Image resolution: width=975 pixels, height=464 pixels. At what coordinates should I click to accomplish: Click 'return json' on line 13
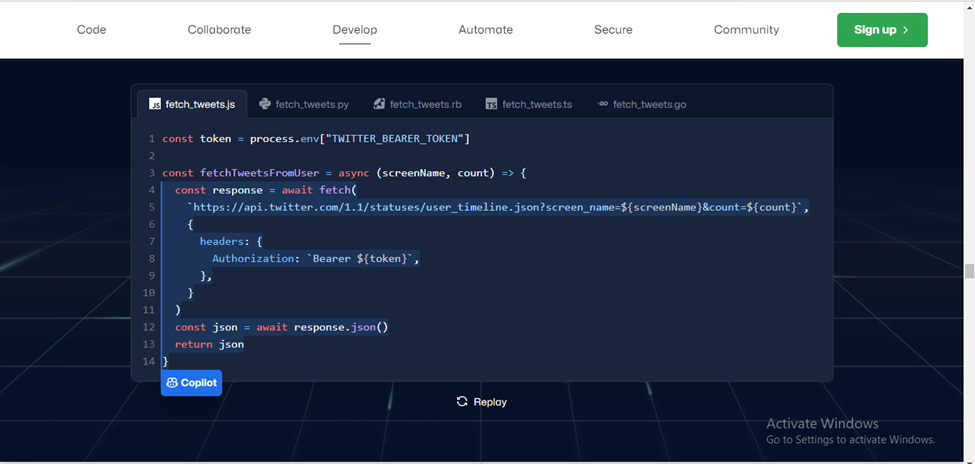click(x=210, y=344)
